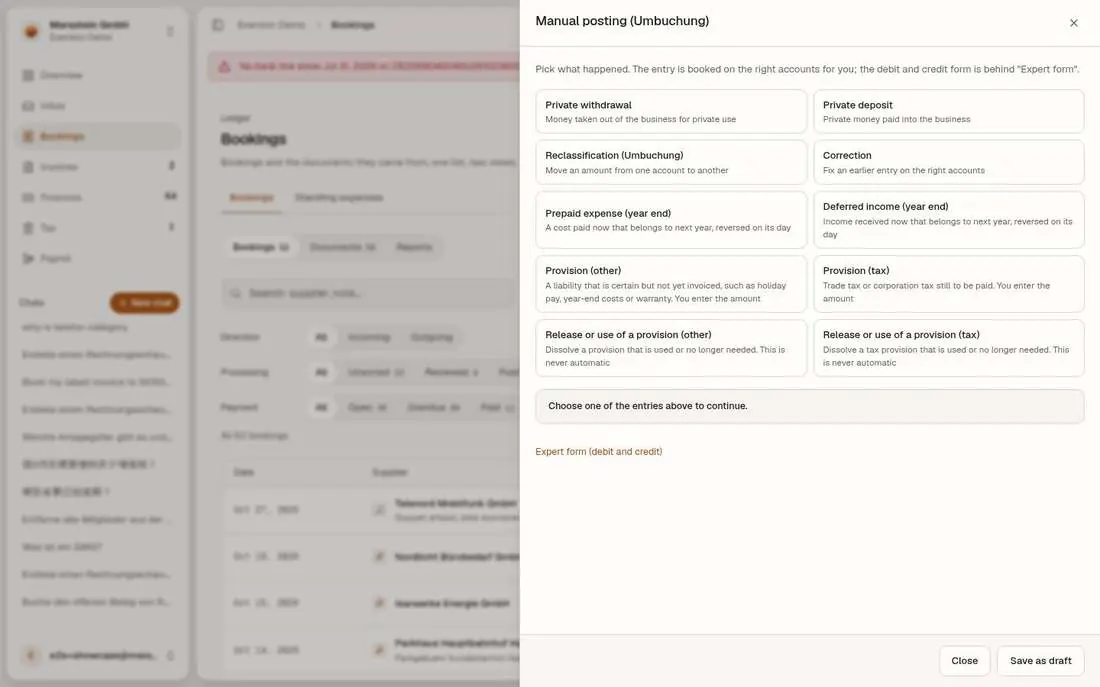This screenshot has width=1100, height=687.
Task: Click the Manual posting (Umbuchung) title
Action: (x=622, y=21)
